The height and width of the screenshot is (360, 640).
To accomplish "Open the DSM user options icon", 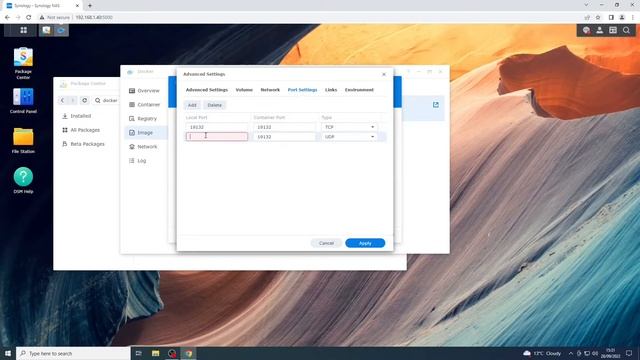I will (600, 30).
